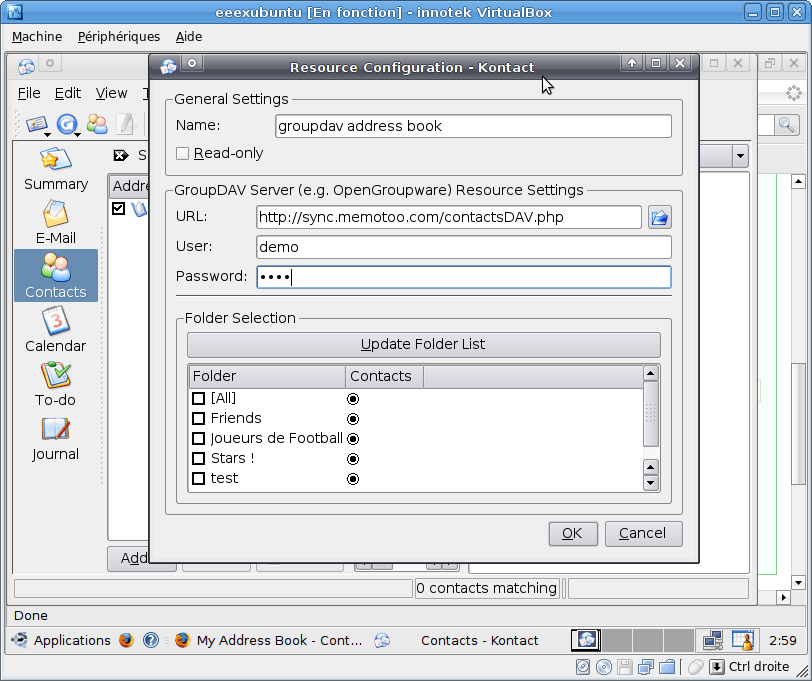
Task: Check the Stars ! folder checkbox
Action: point(198,458)
